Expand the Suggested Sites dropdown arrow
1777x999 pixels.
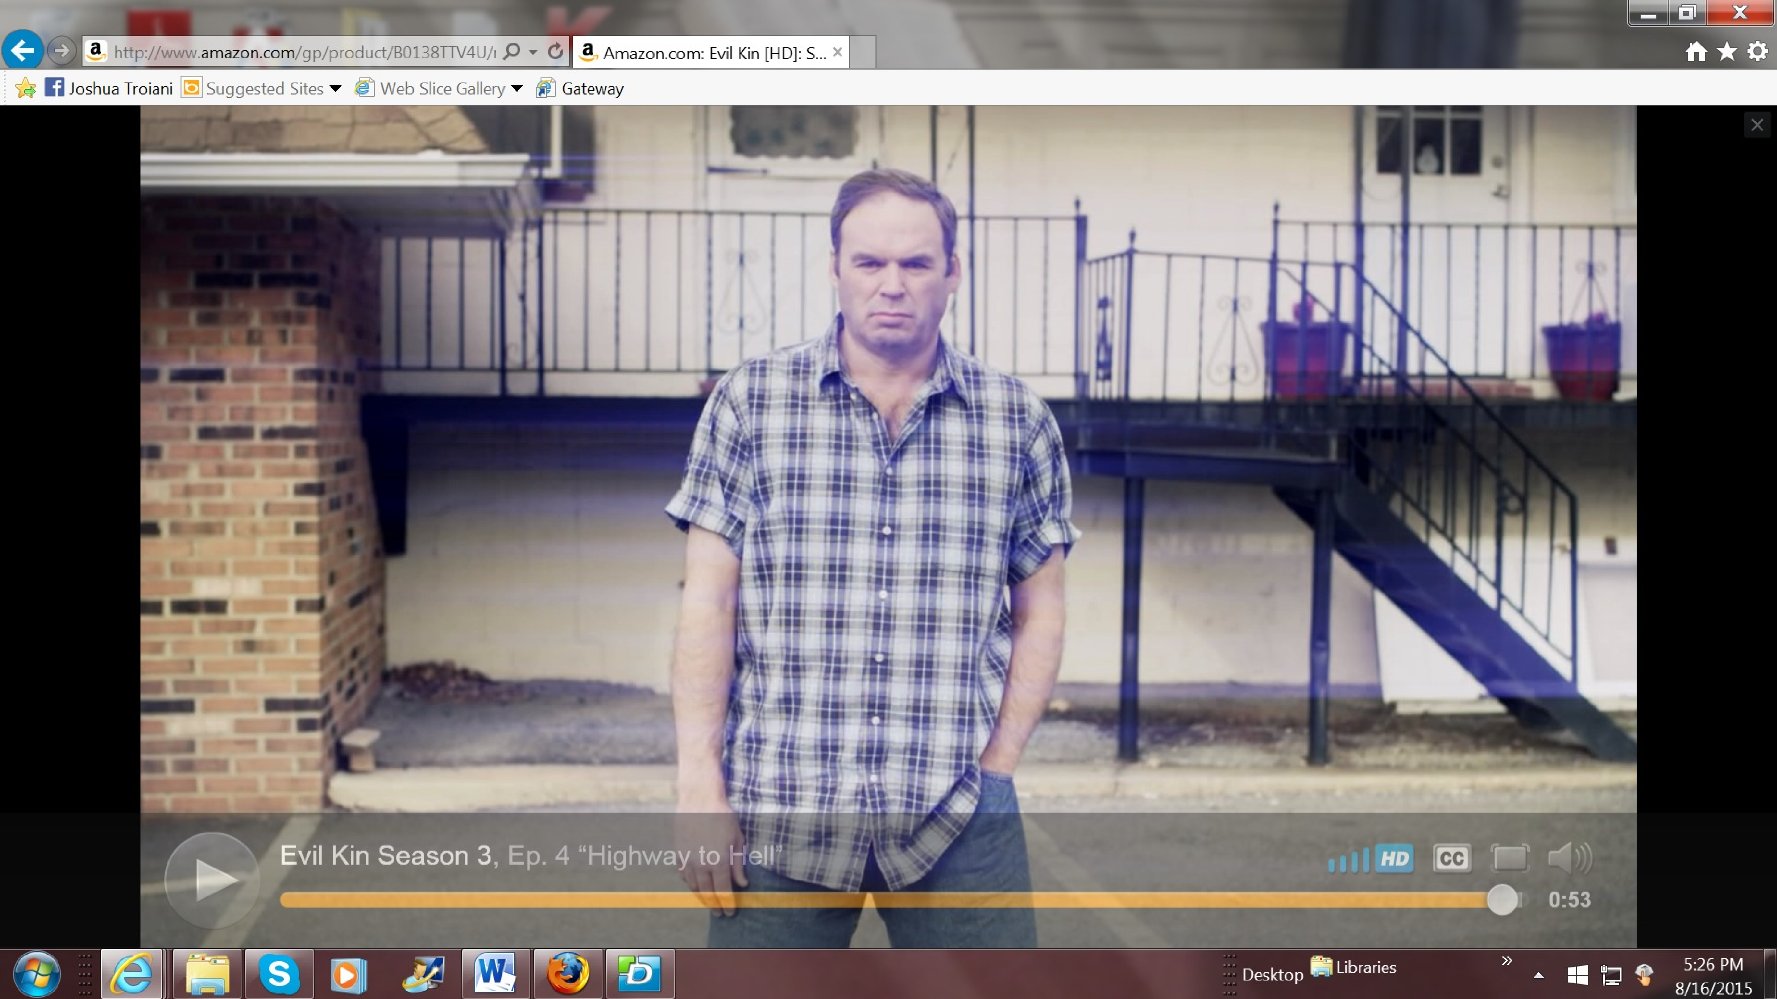coord(336,89)
